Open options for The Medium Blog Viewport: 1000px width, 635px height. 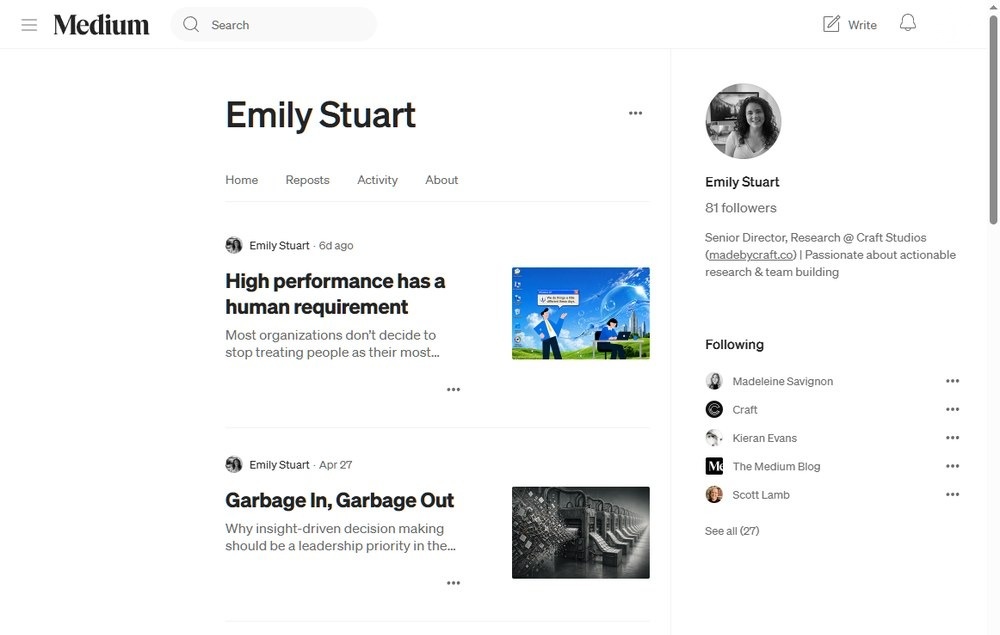coord(952,466)
